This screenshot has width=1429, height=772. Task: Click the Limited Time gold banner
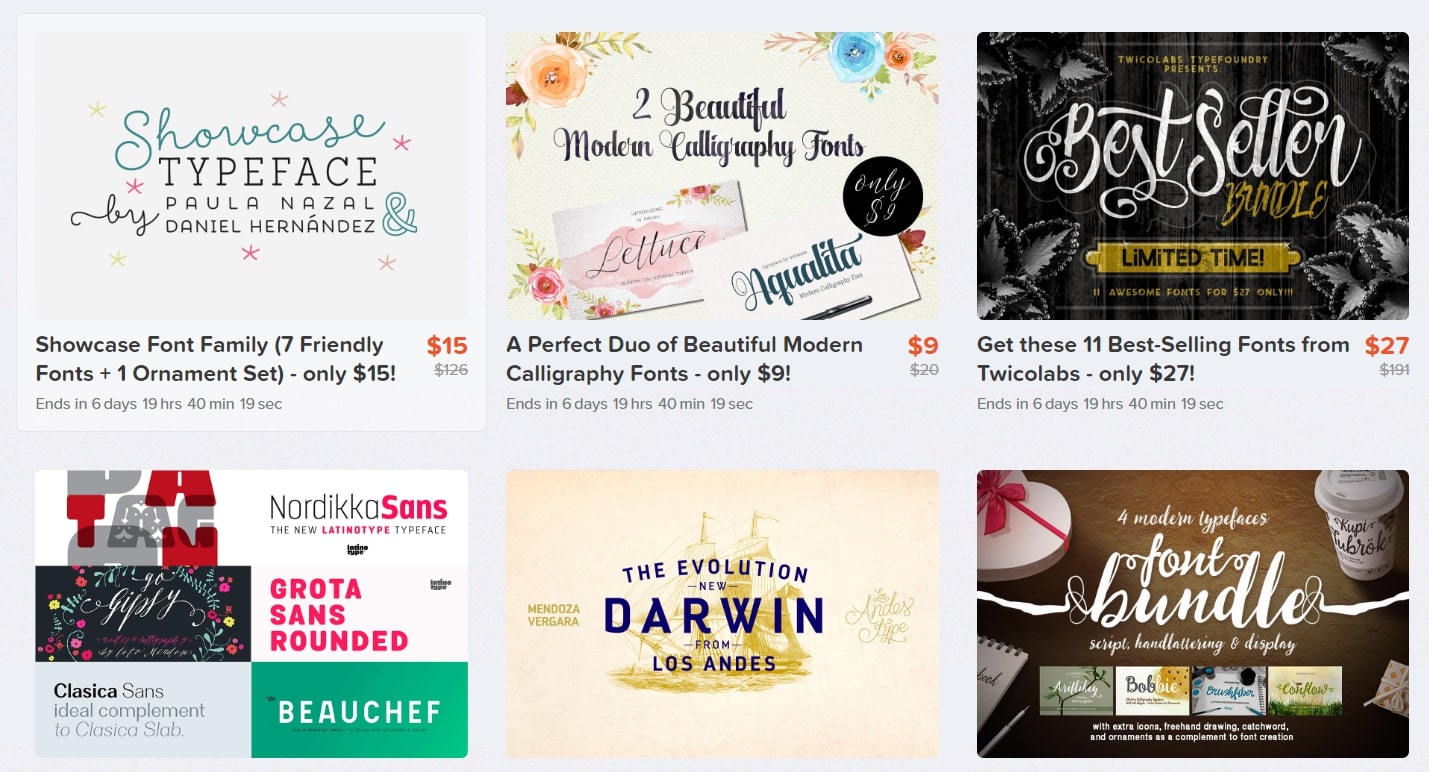point(1193,258)
